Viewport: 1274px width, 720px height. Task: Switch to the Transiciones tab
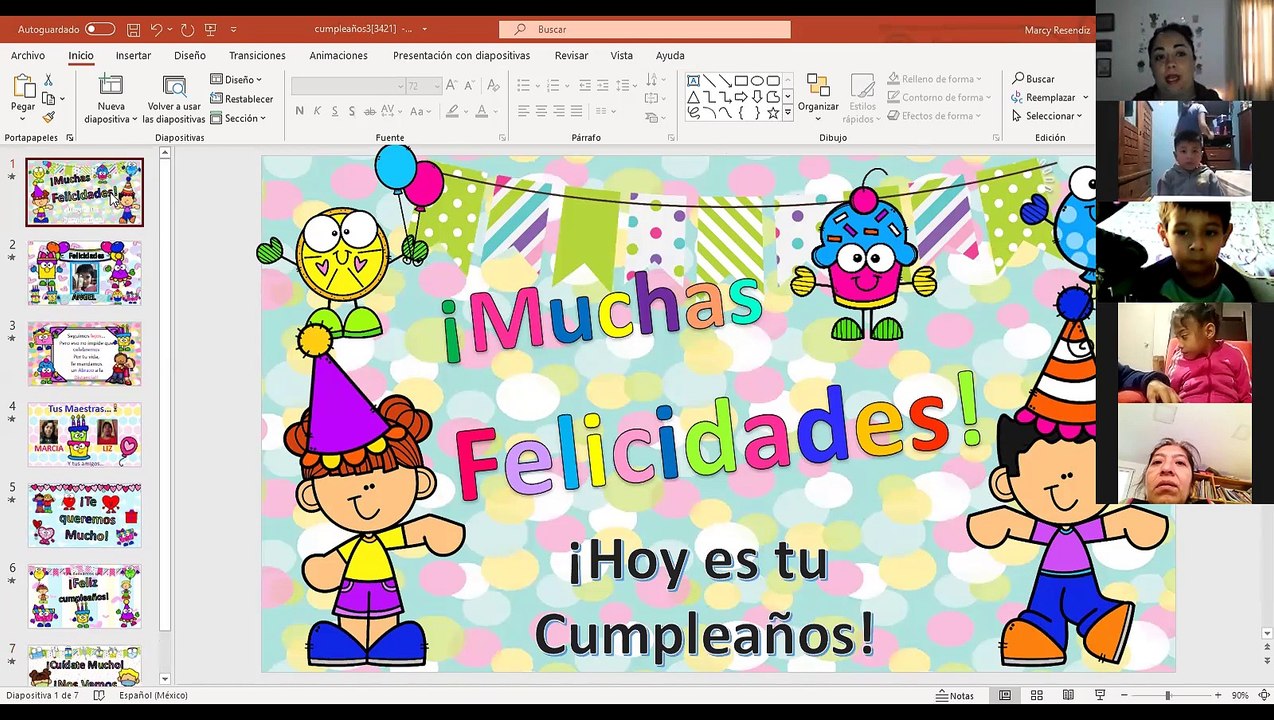(257, 56)
